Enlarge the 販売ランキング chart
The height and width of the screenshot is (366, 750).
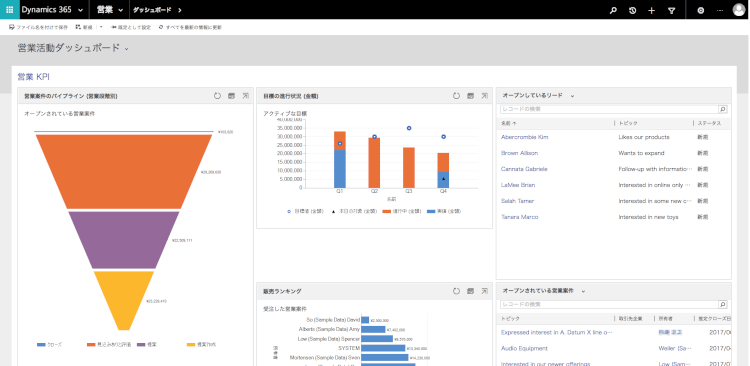click(x=485, y=291)
